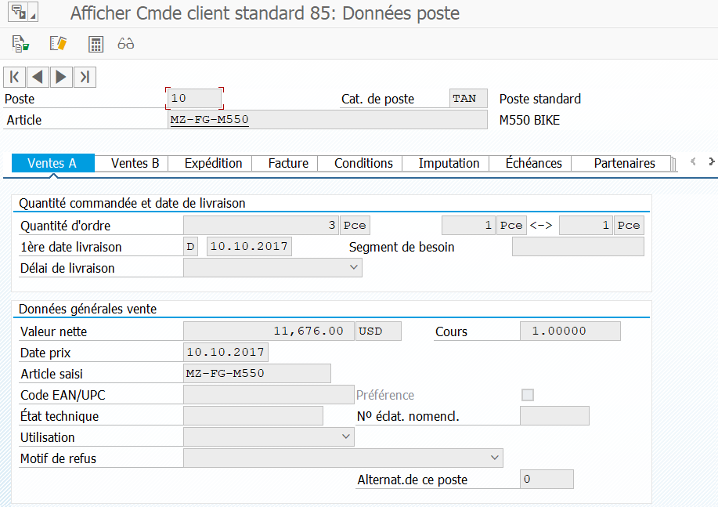Select the Conditions tab
This screenshot has width=718, height=508.
click(x=363, y=163)
